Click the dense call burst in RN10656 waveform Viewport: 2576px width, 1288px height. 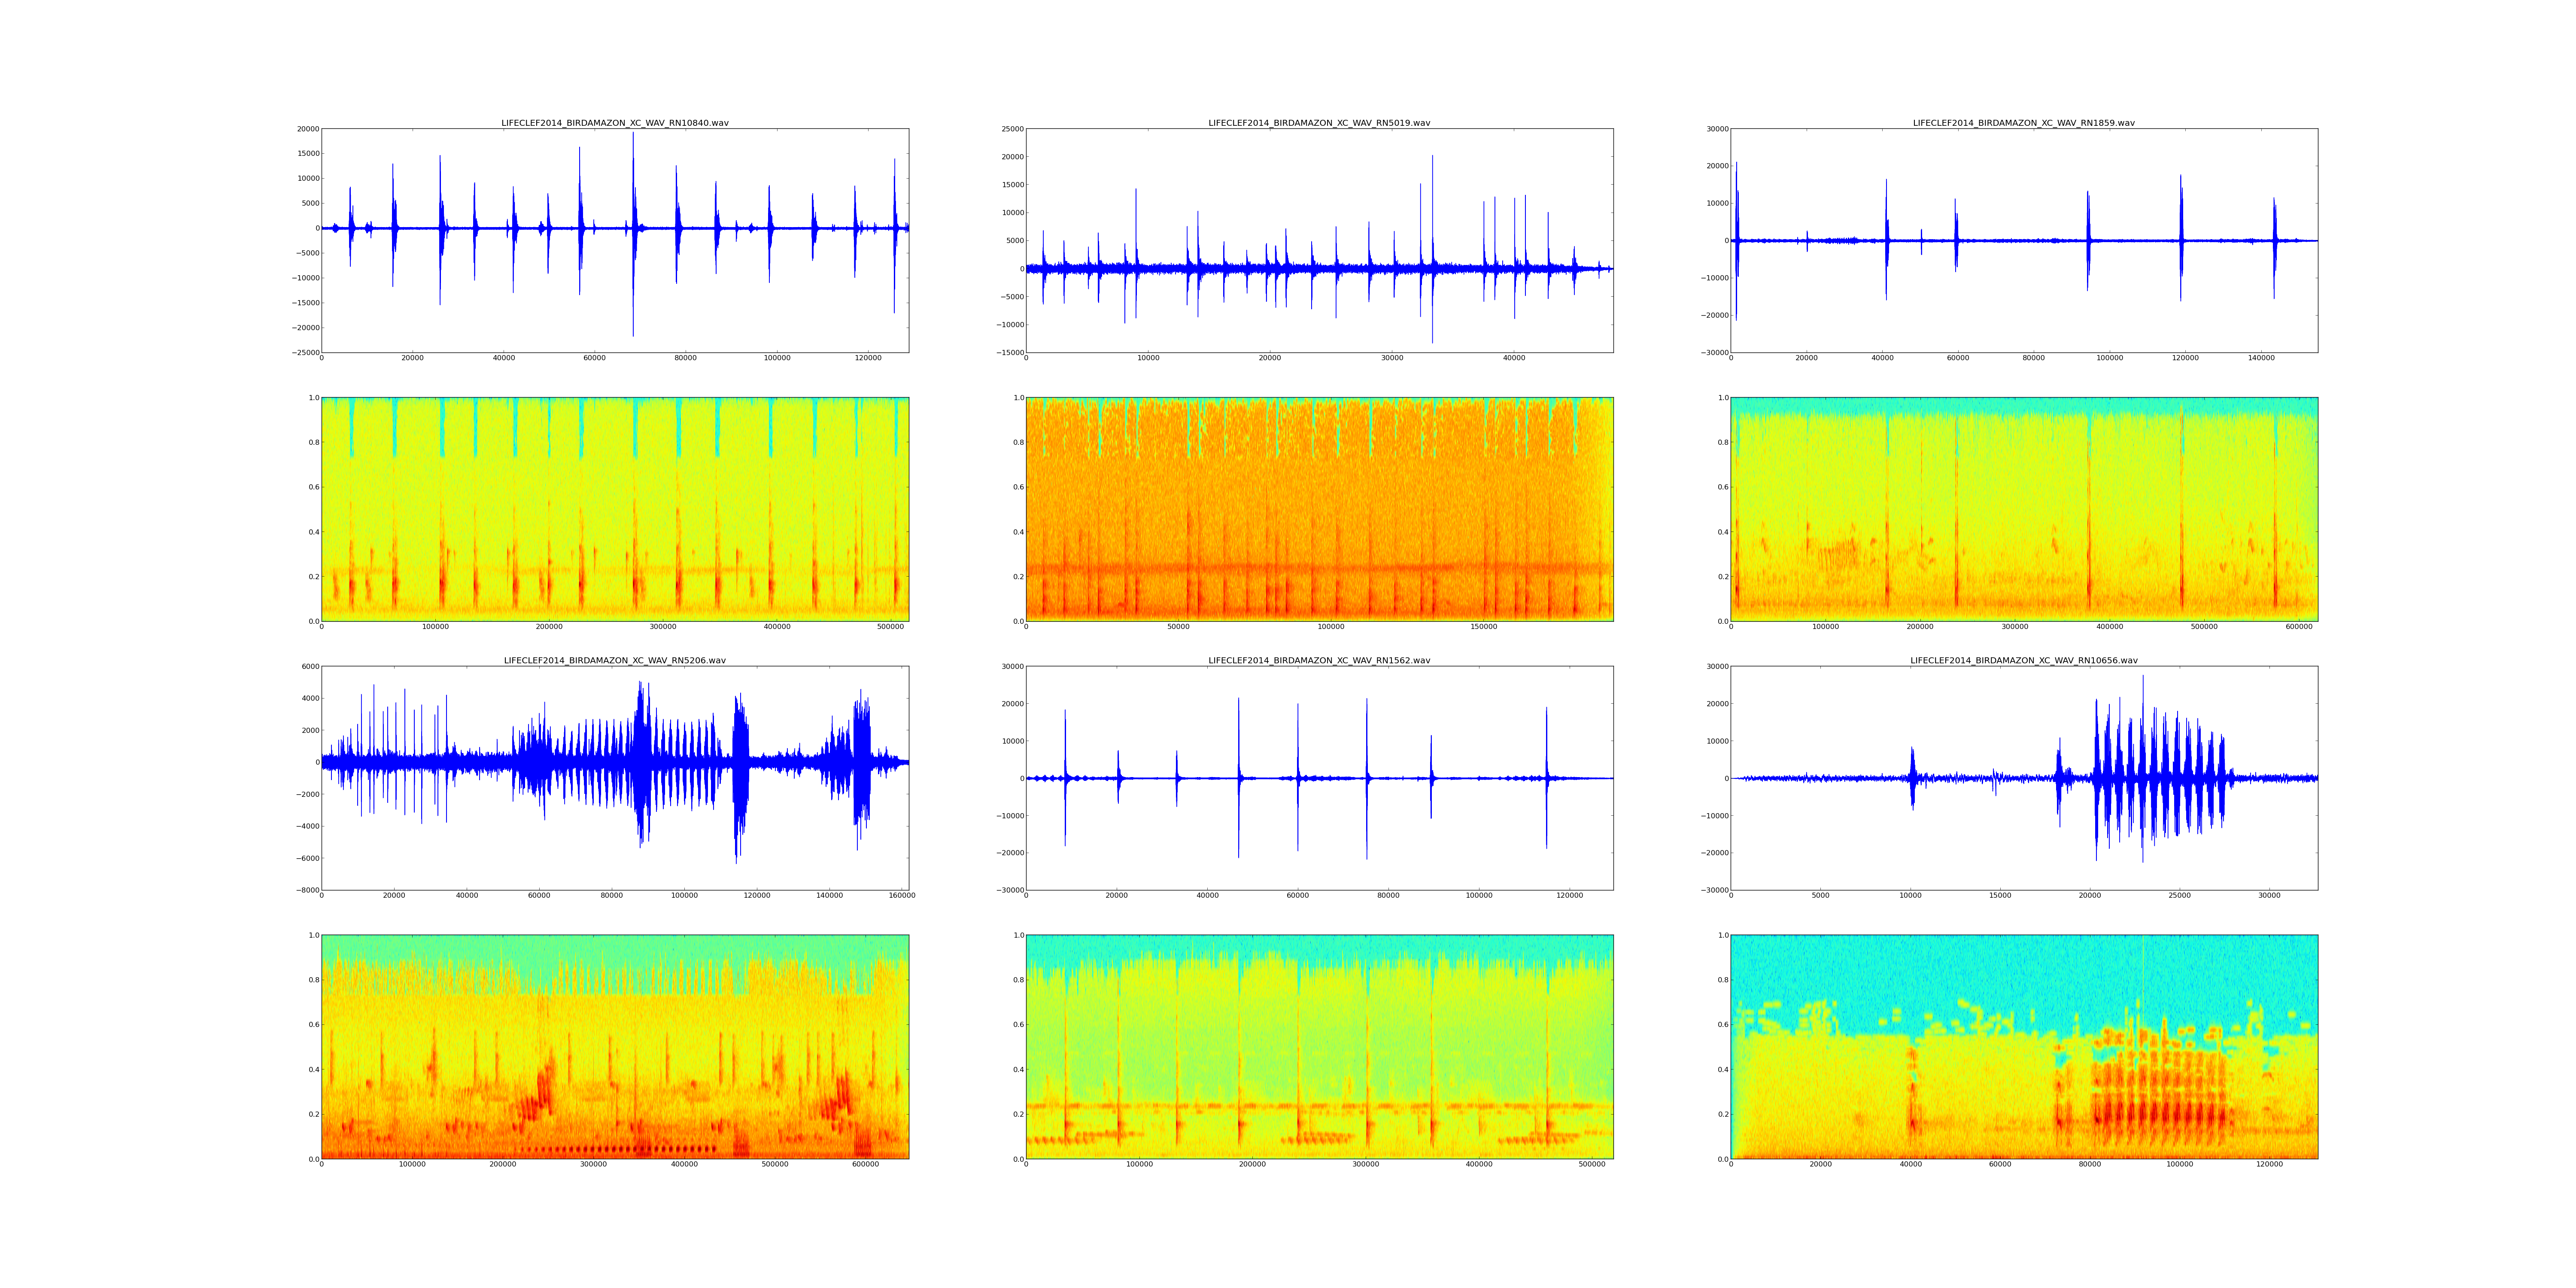(2160, 778)
